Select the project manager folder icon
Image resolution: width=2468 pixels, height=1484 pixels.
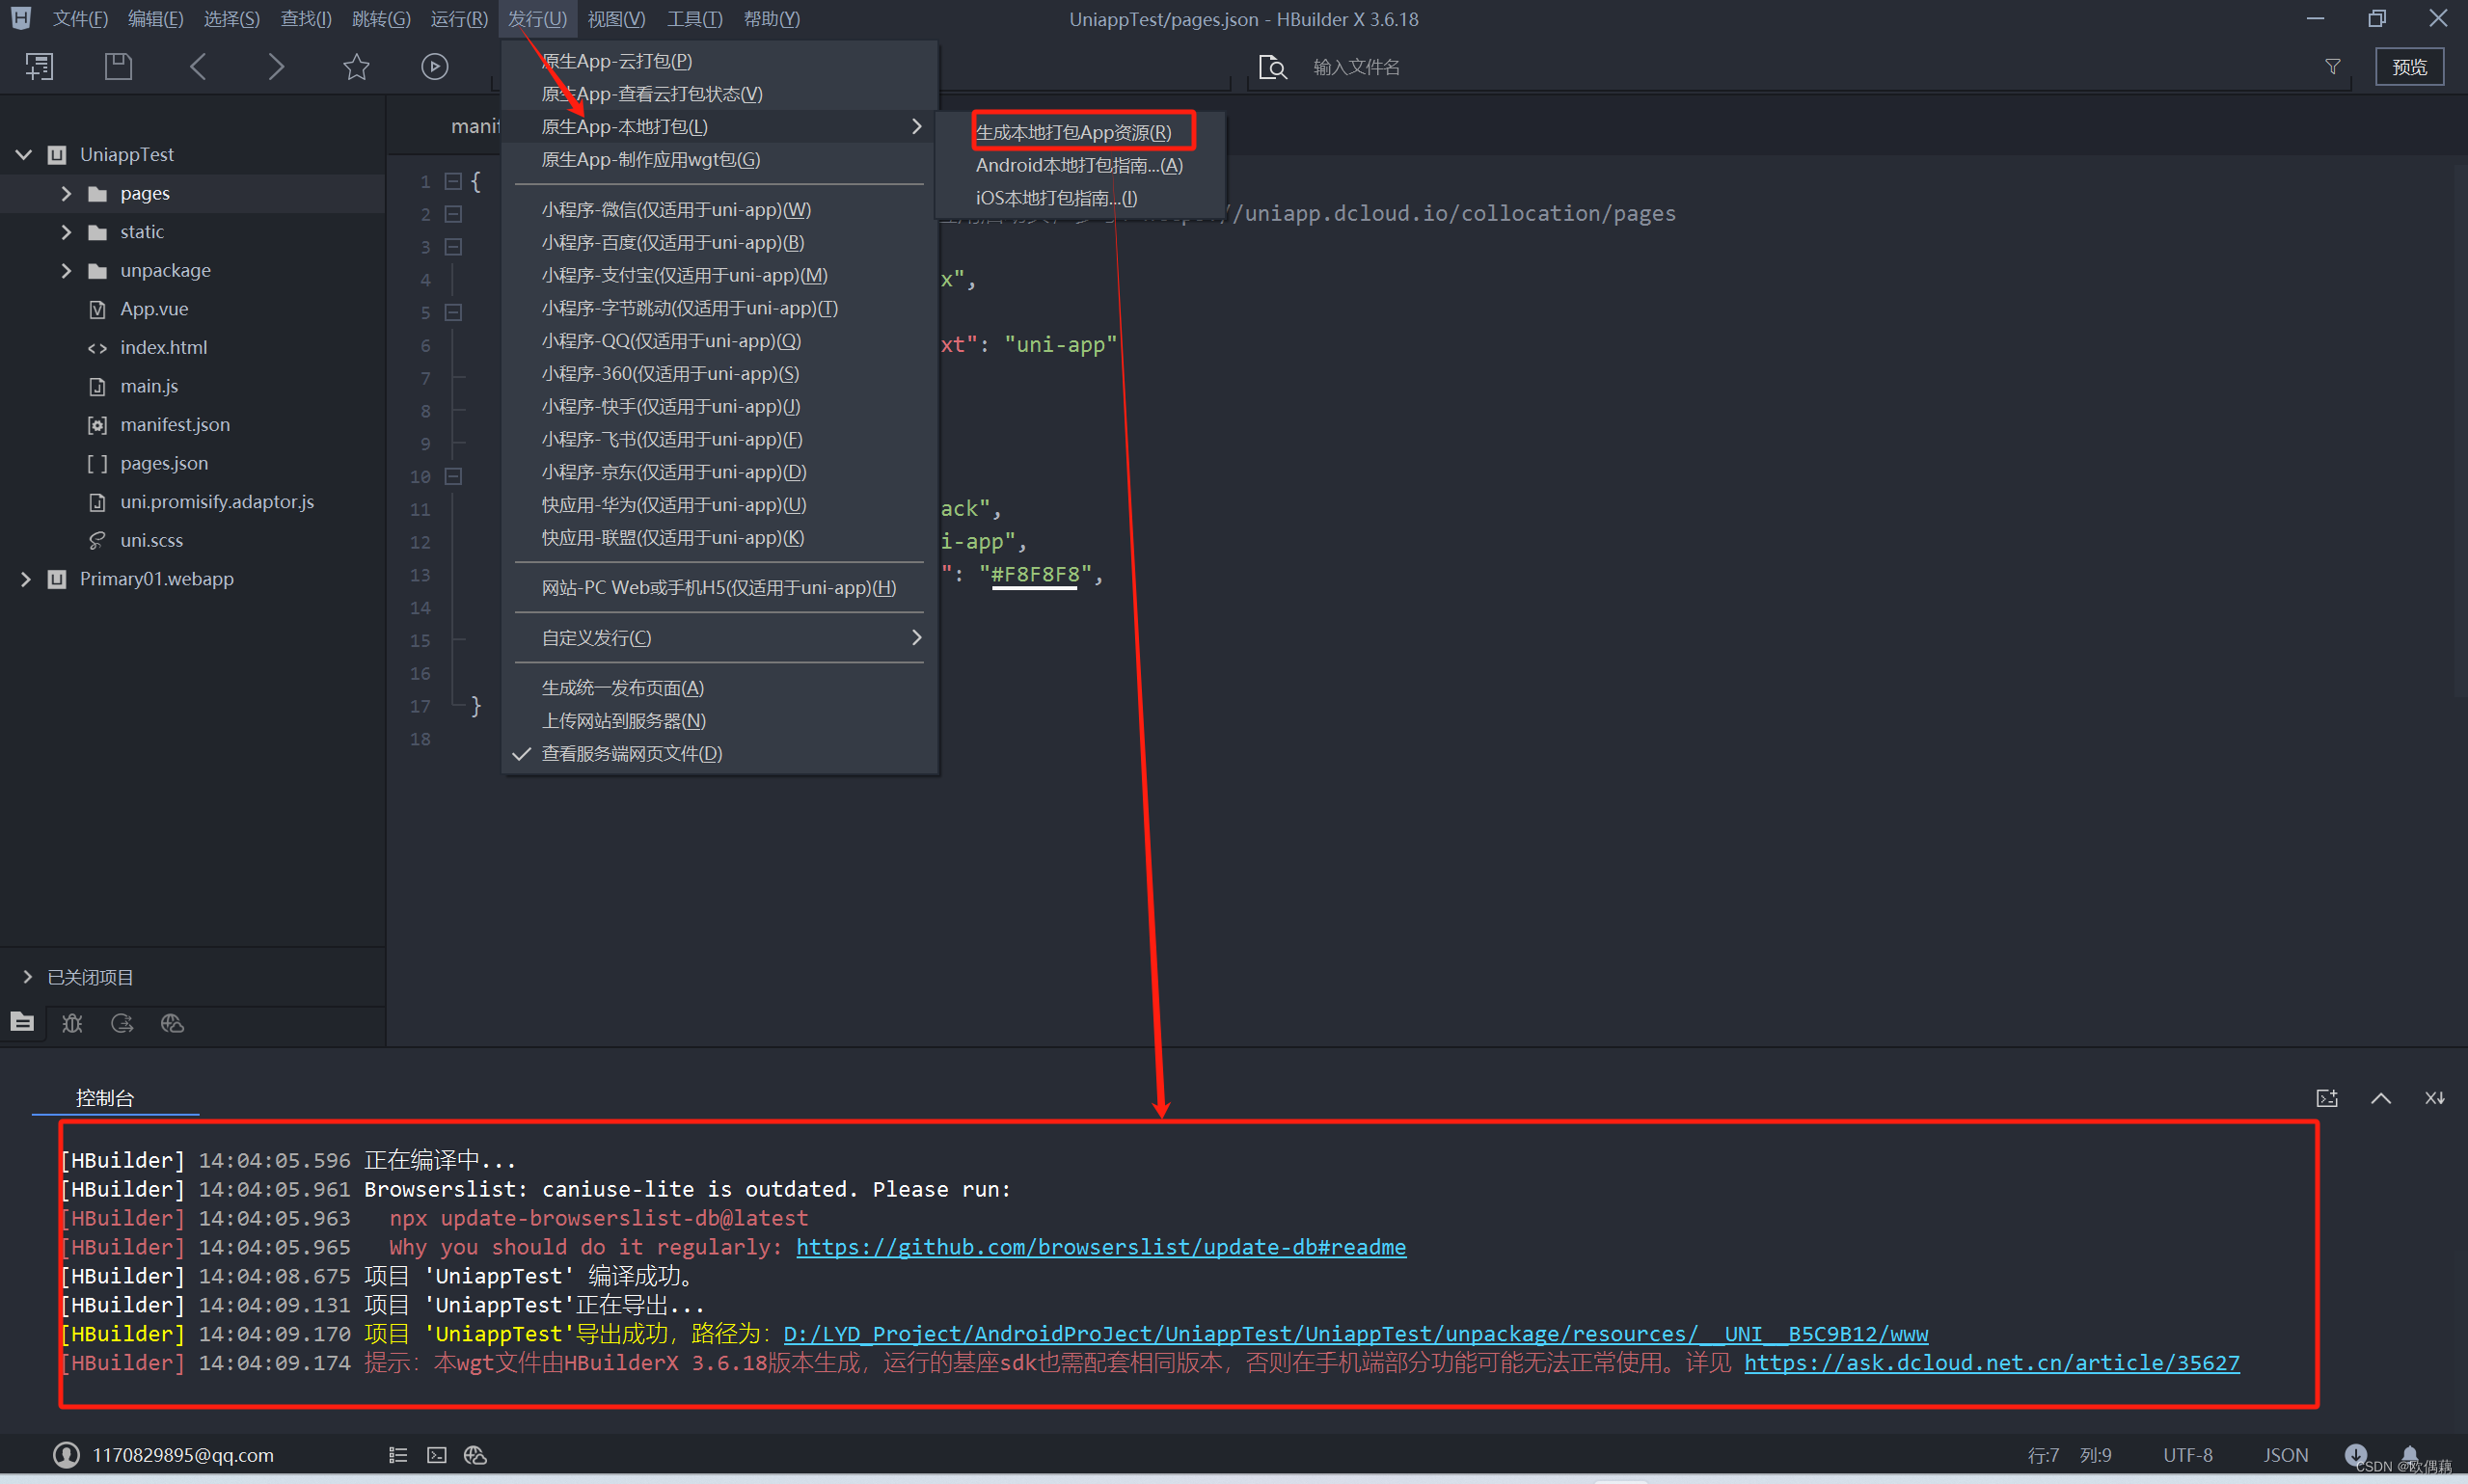click(22, 1023)
